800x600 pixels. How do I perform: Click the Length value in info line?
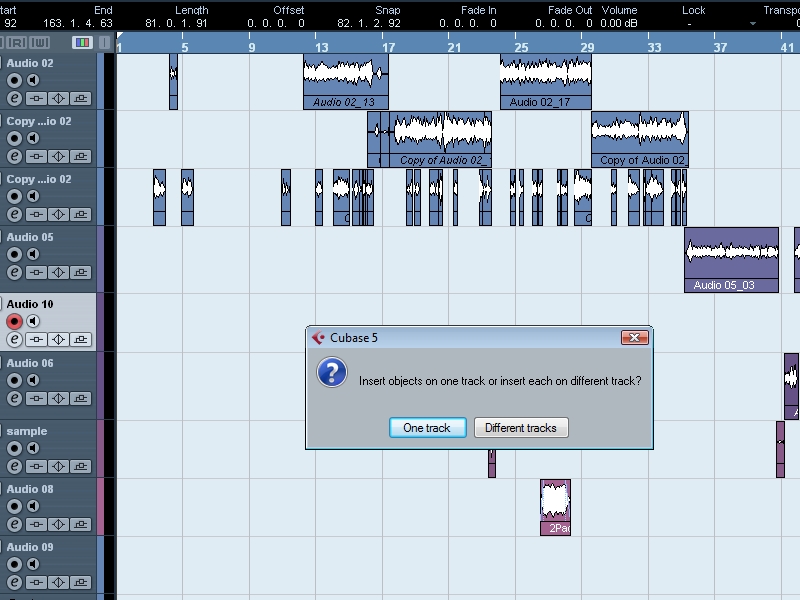point(176,23)
